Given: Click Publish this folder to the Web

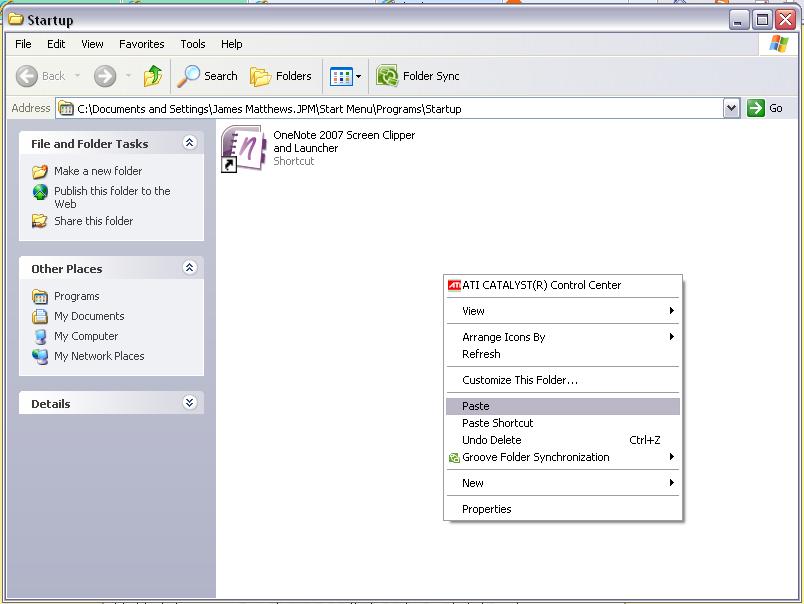Looking at the screenshot, I should [112, 197].
